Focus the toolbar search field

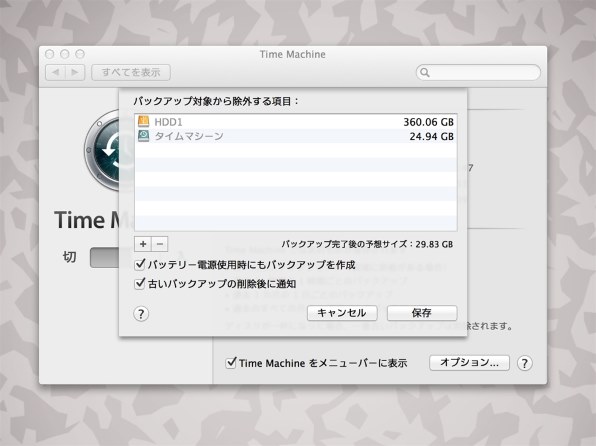click(x=478, y=73)
